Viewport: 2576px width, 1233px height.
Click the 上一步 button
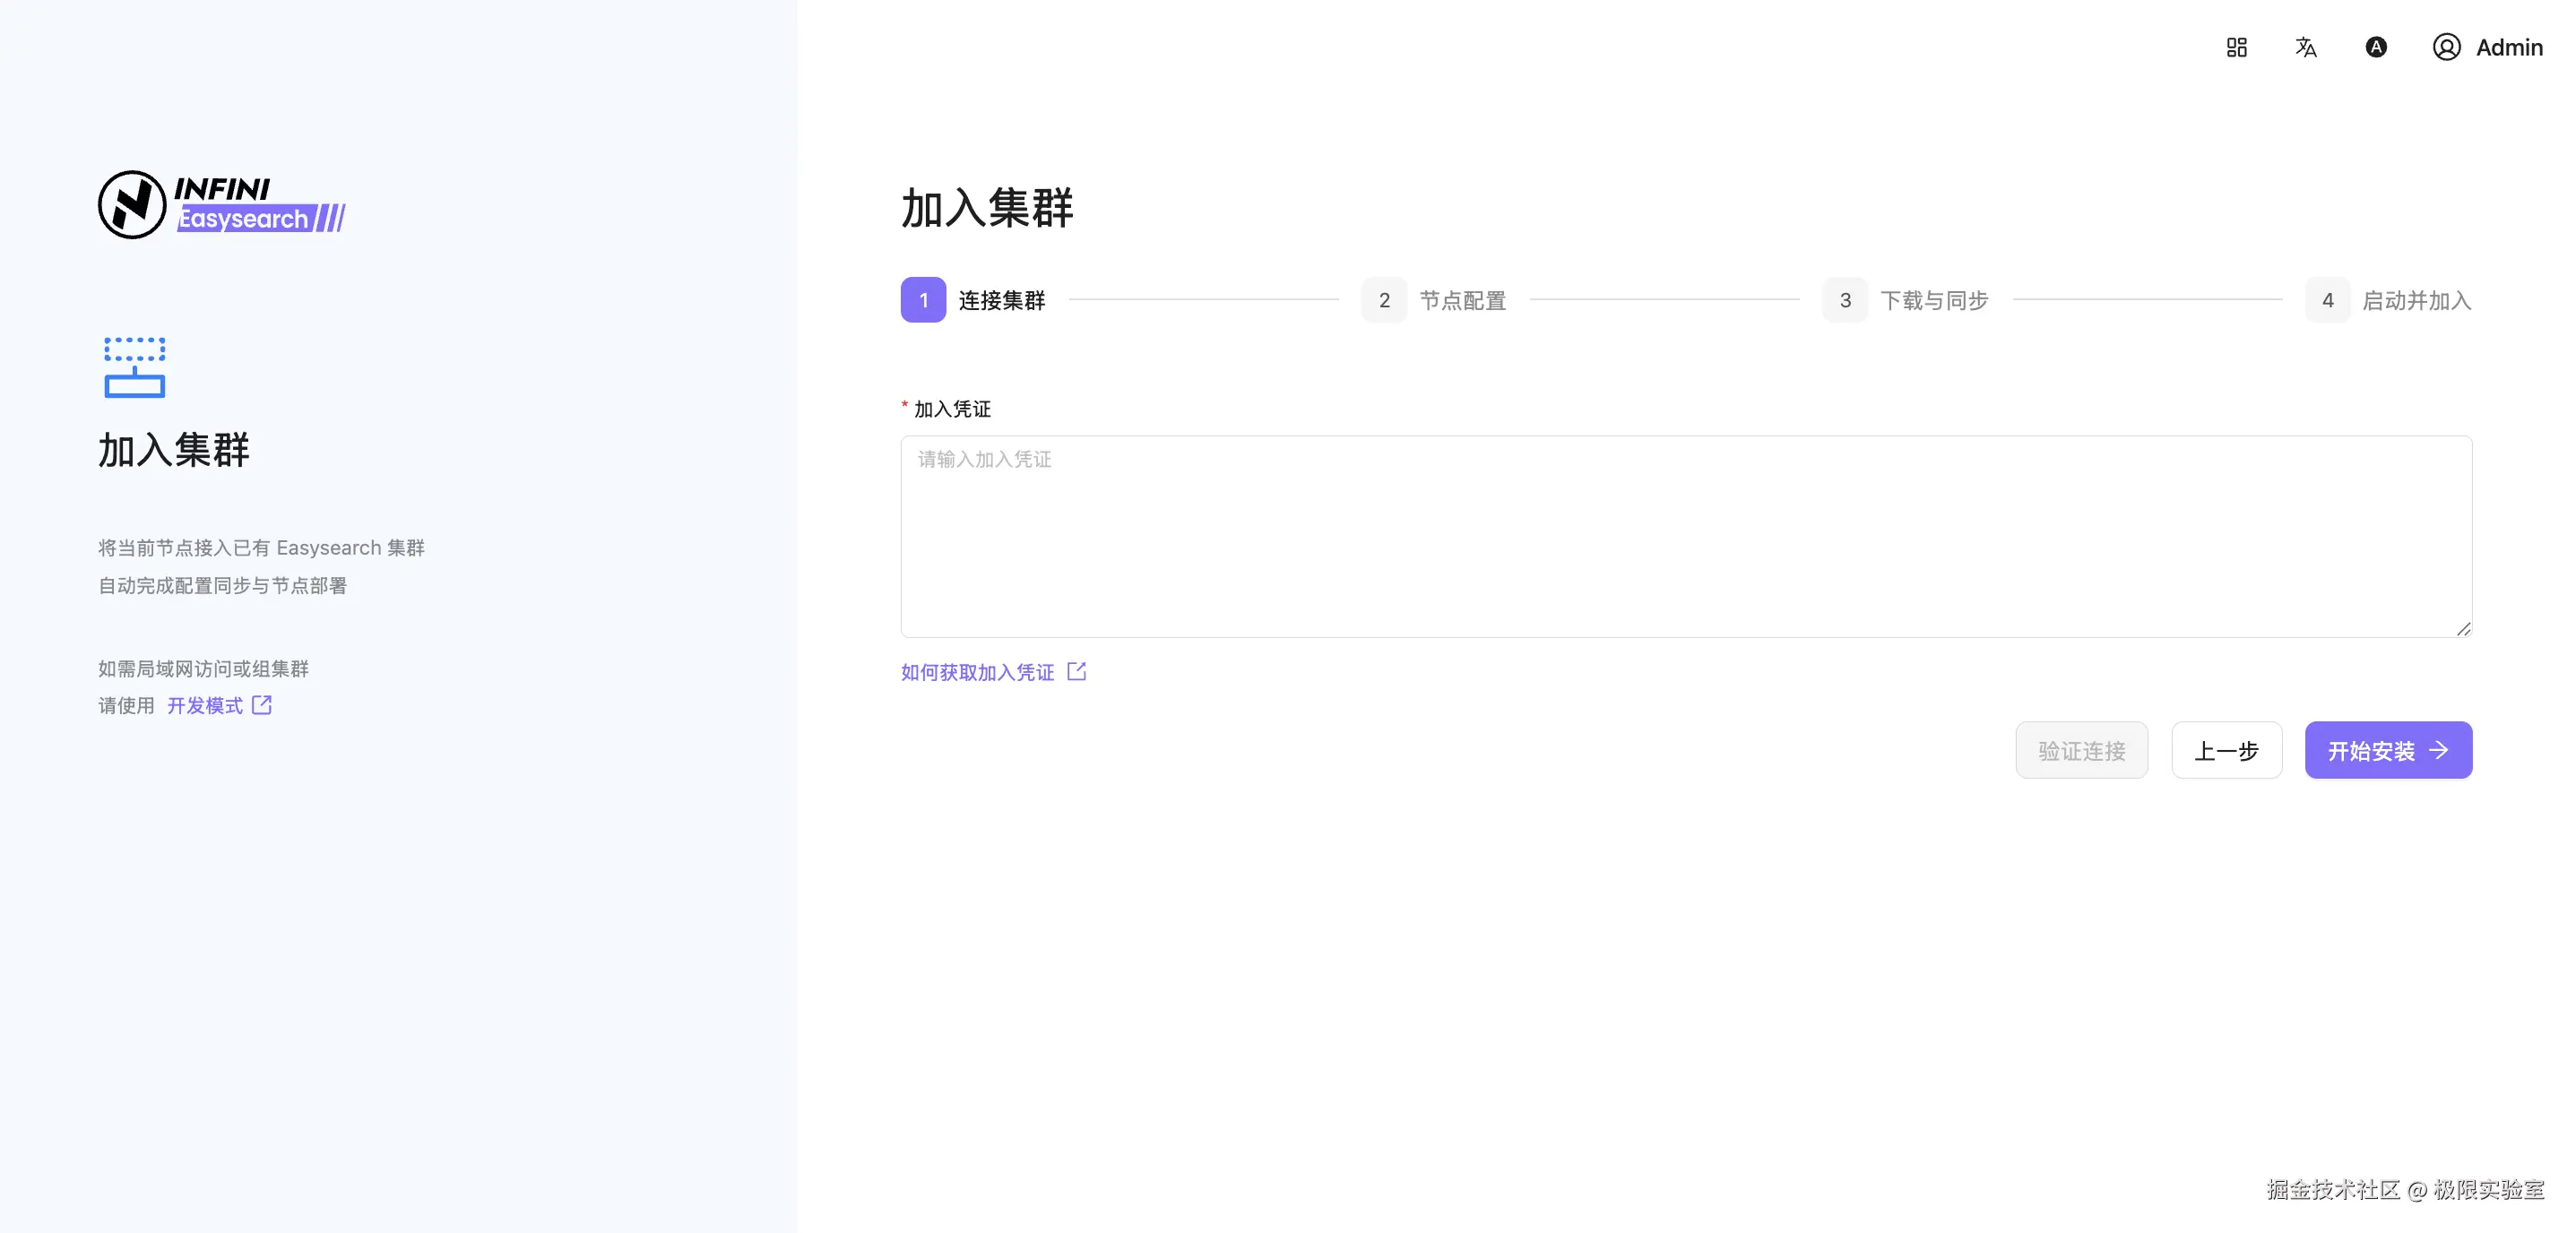coord(2226,750)
